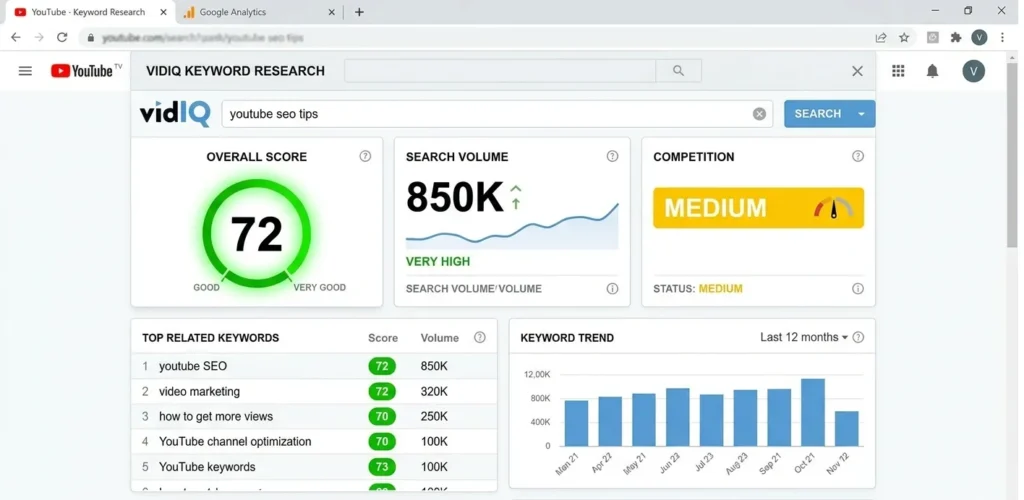
Task: Click the vidIQ logo
Action: tap(175, 114)
